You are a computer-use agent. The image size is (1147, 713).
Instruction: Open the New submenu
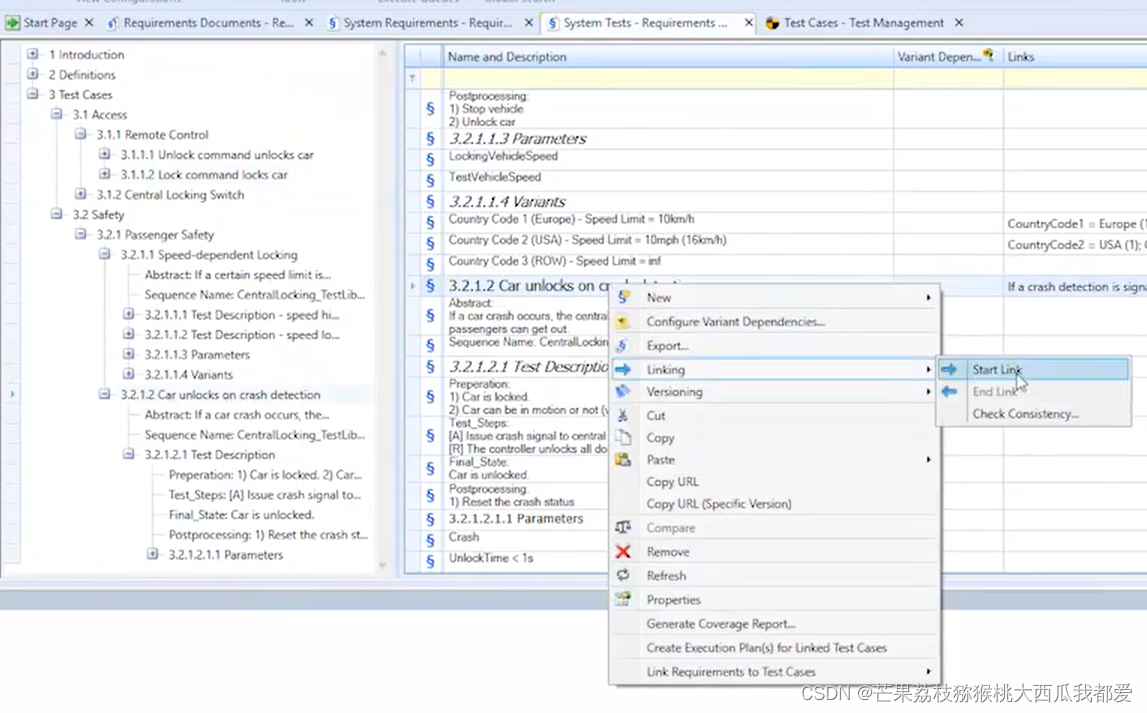(x=775, y=298)
